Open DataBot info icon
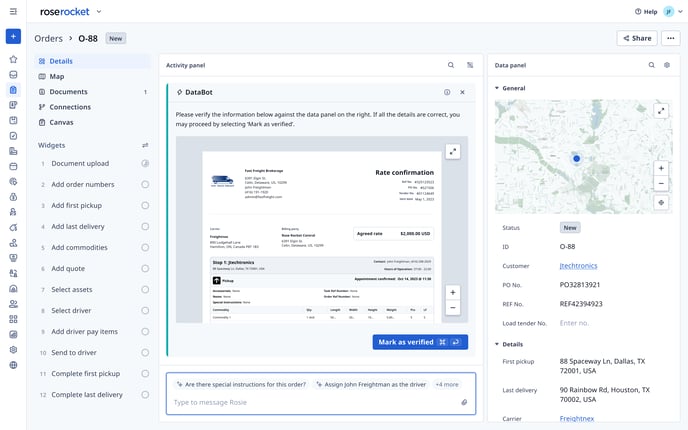 [x=447, y=92]
